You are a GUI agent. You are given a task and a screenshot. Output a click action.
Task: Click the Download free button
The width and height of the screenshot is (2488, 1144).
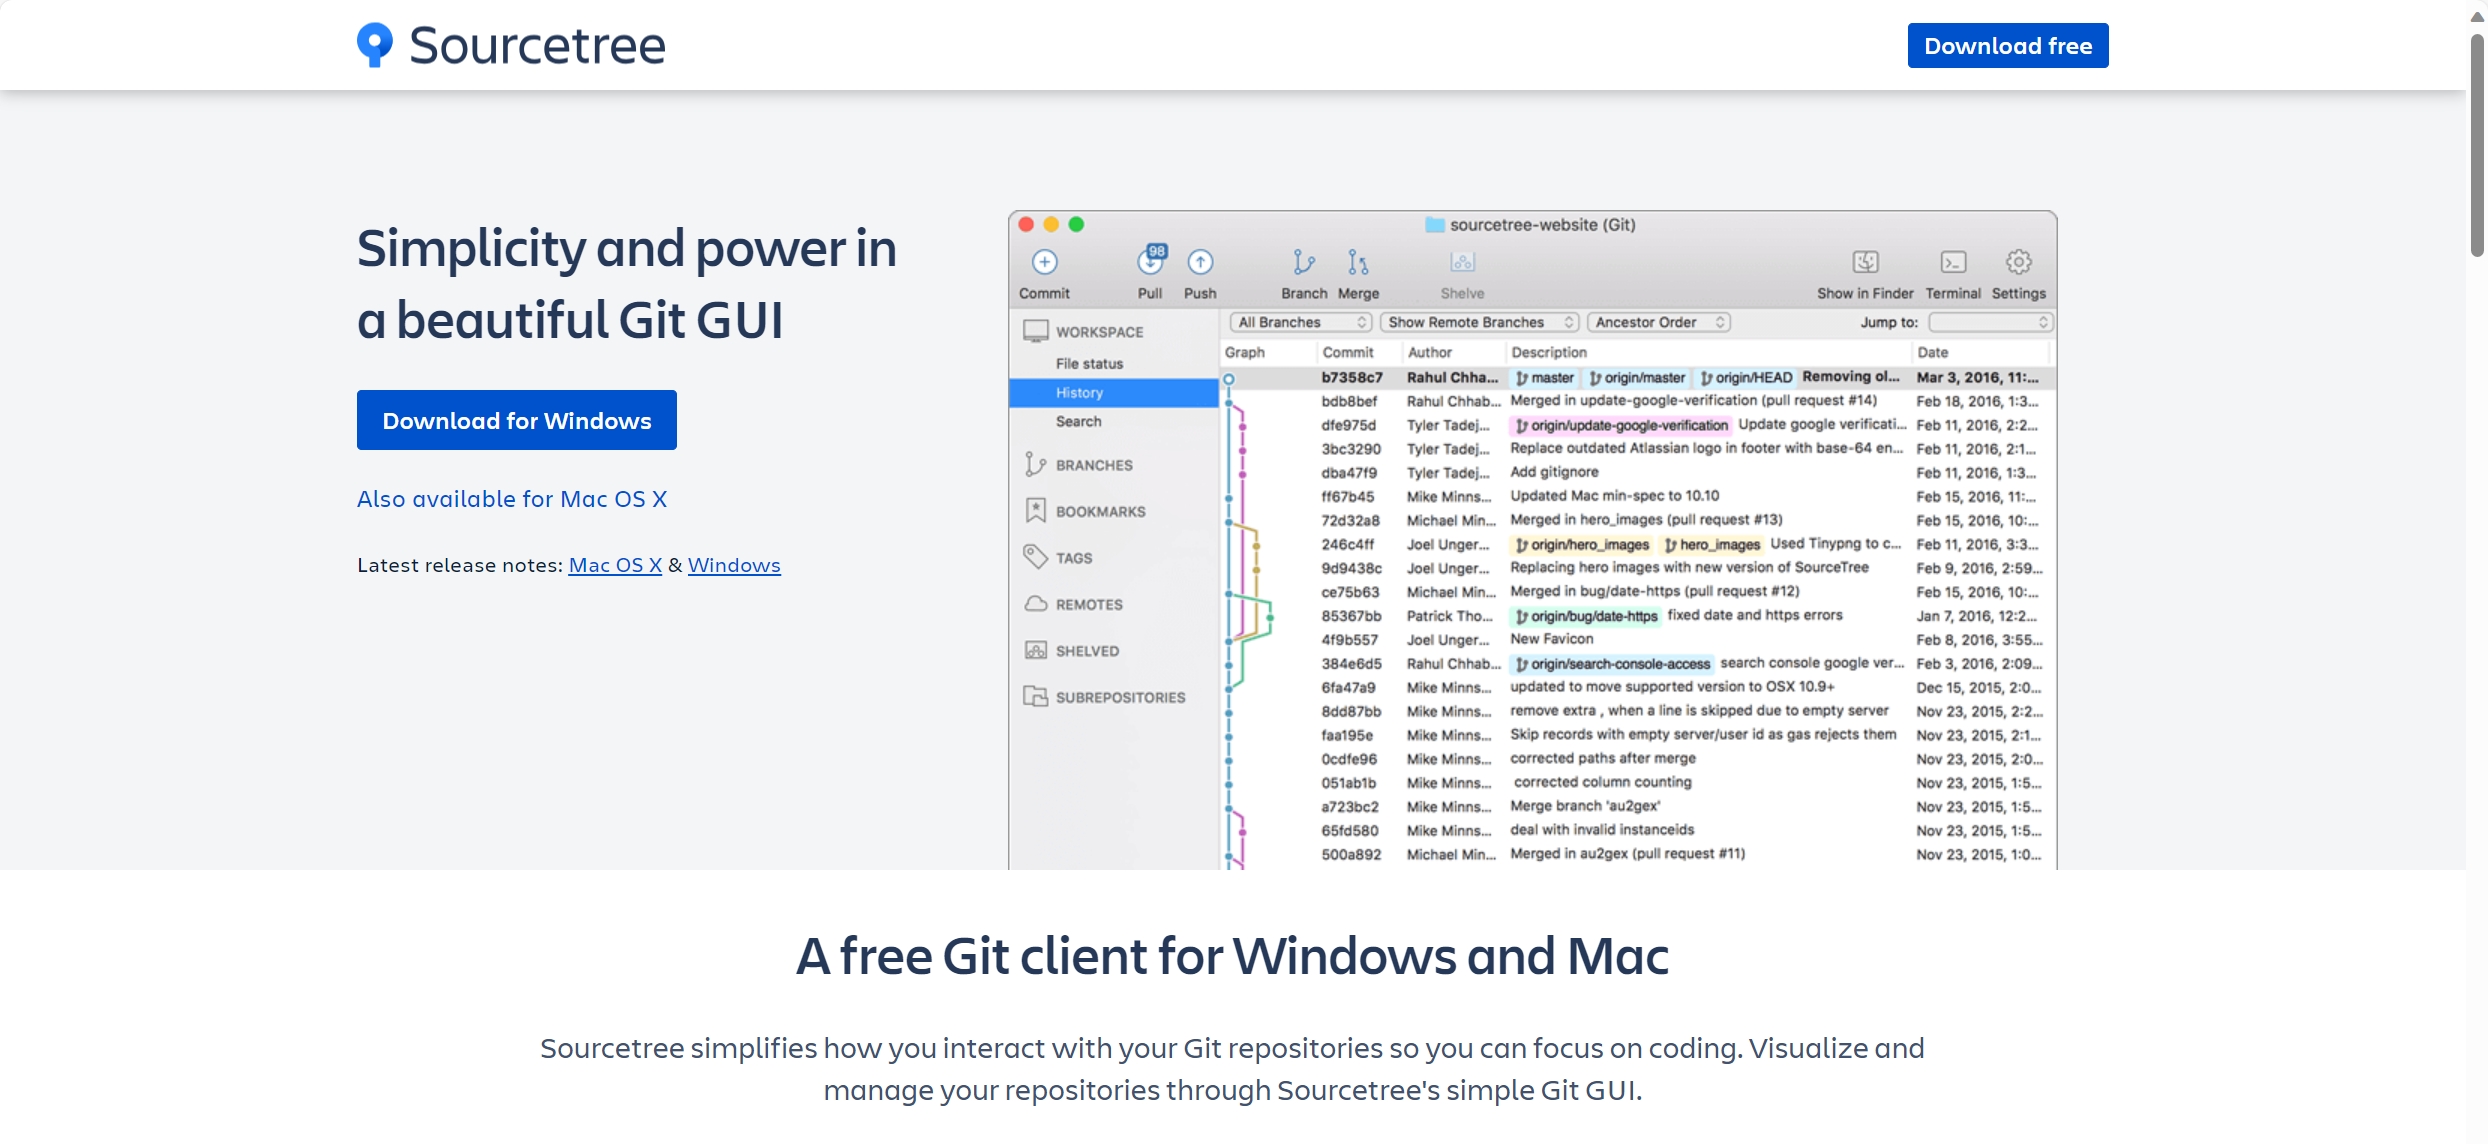2007,46
